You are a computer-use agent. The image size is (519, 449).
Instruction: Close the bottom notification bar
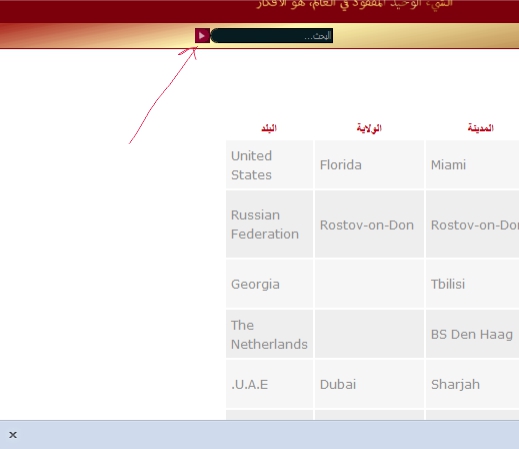[x=13, y=435]
